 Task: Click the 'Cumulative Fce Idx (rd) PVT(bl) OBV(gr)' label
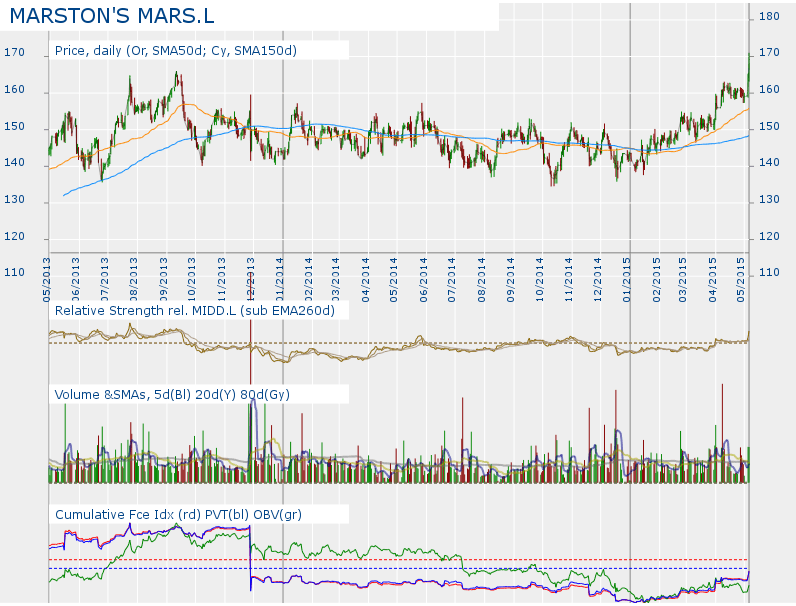click(x=178, y=515)
